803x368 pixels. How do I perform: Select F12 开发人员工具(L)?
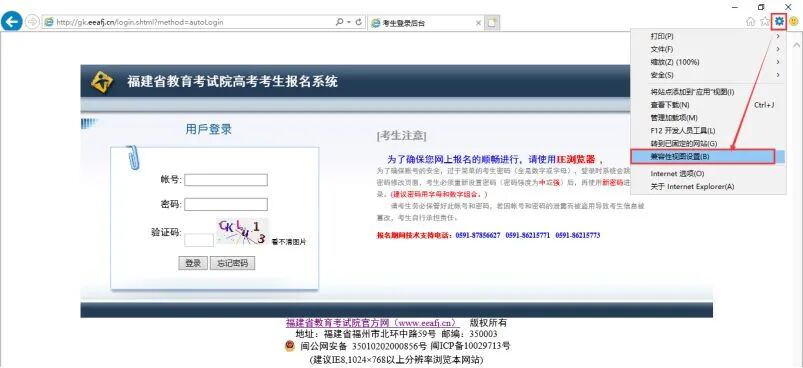[x=707, y=131]
